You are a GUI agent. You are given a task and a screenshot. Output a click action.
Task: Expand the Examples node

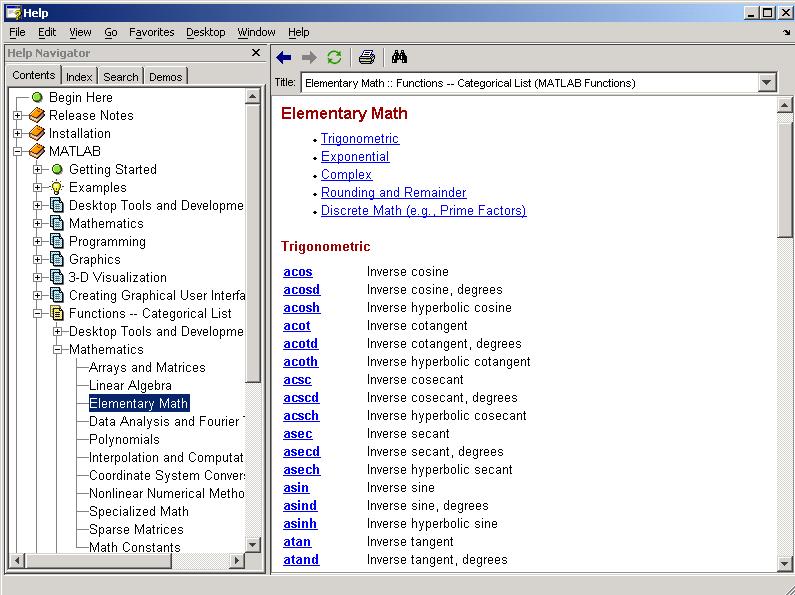pos(38,187)
